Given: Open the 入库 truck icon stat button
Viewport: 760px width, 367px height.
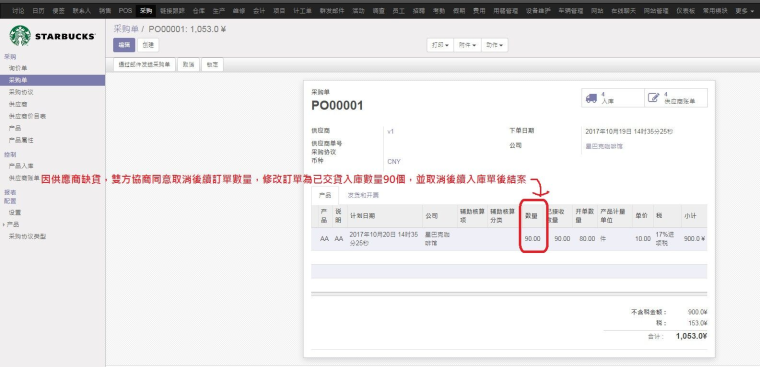Looking at the screenshot, I should (x=613, y=98).
